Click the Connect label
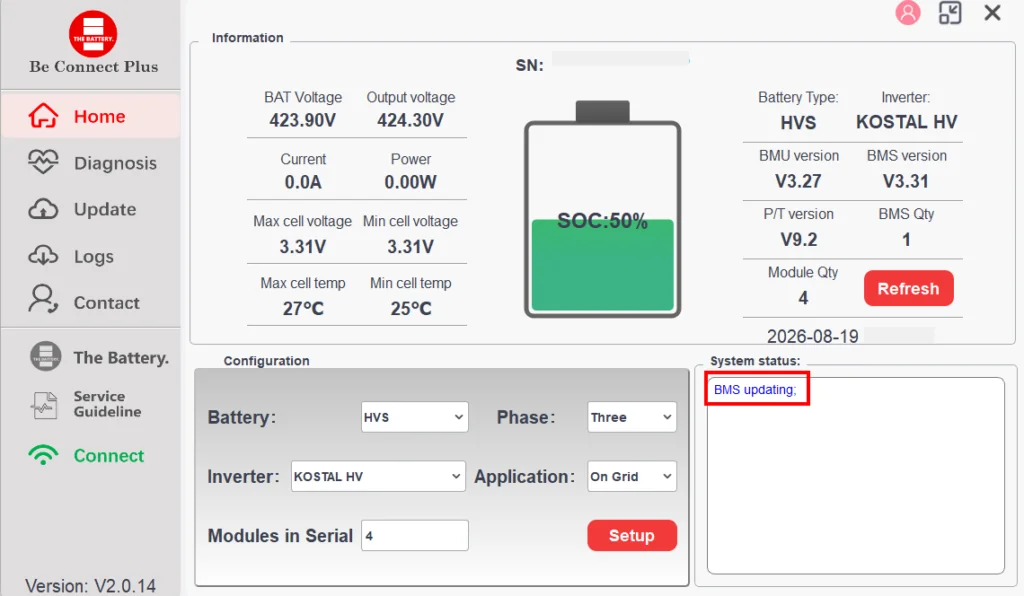This screenshot has height=596, width=1024. pyautogui.click(x=108, y=456)
